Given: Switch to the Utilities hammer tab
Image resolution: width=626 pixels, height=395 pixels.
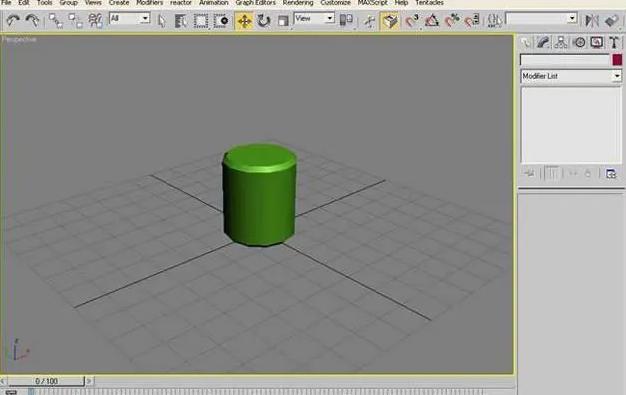Looking at the screenshot, I should (x=614, y=42).
